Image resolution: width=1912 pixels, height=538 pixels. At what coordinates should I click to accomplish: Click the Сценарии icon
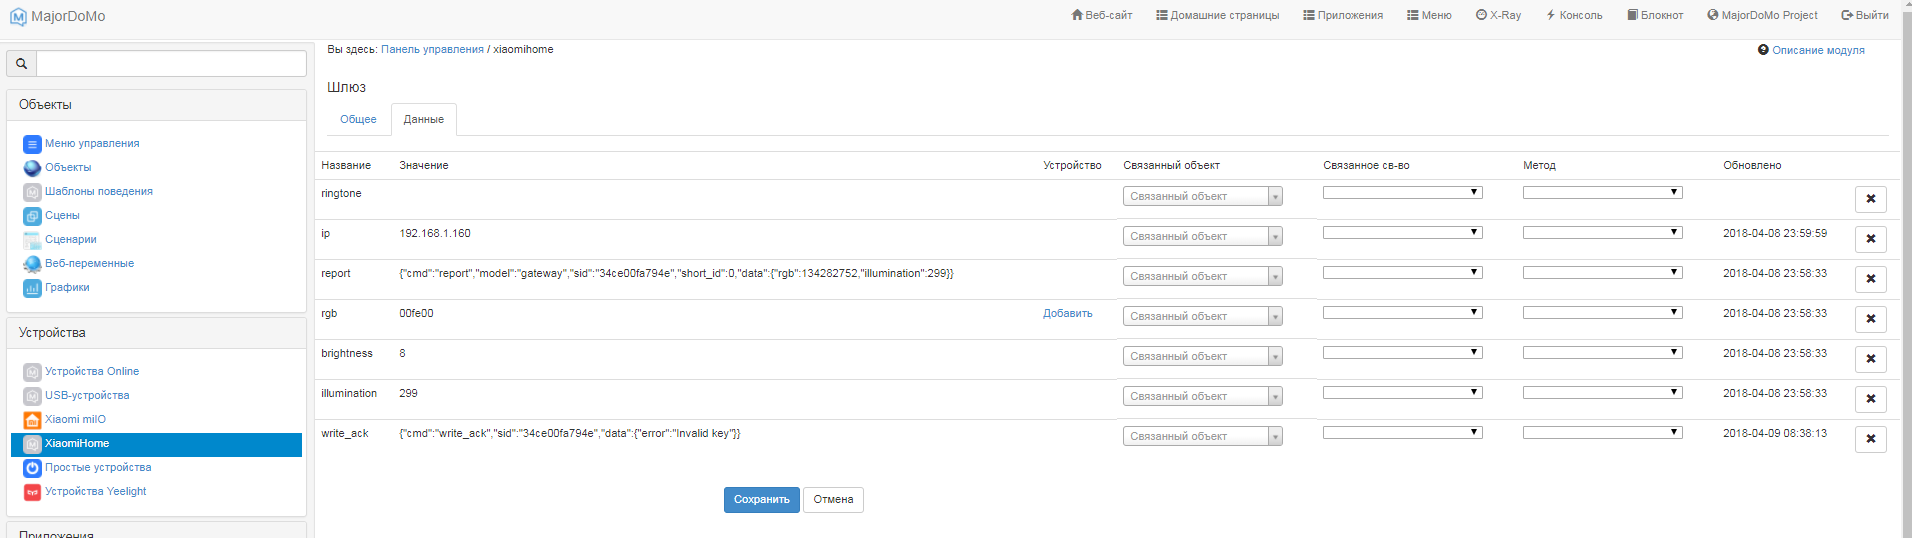(x=32, y=240)
